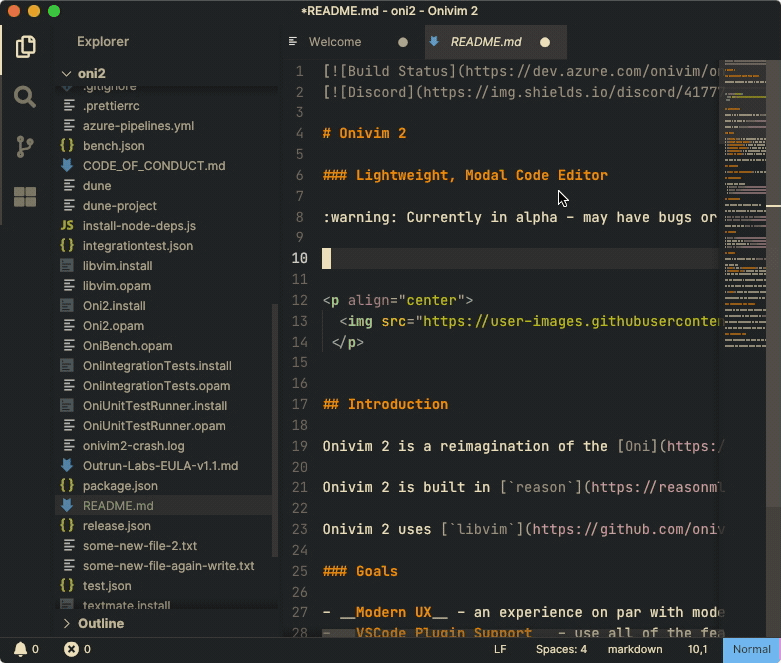Click the Normal mode indicator

tap(752, 650)
